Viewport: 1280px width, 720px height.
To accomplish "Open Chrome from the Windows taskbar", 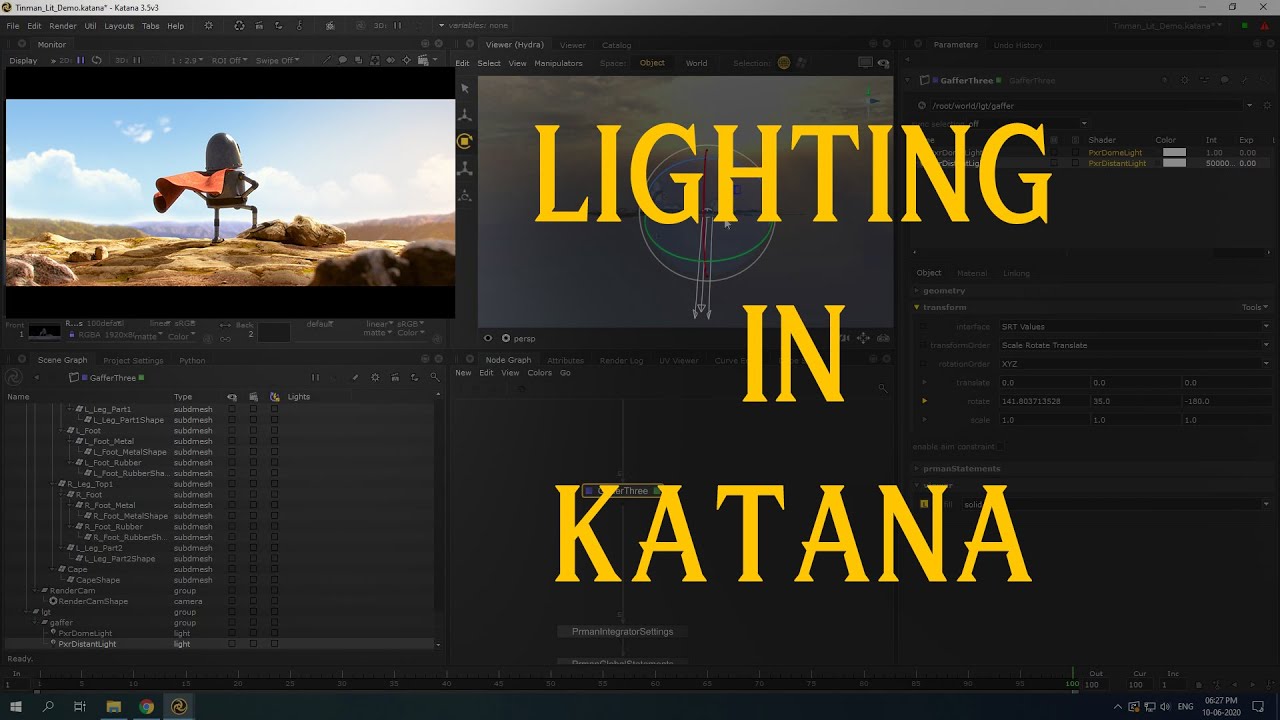I will [x=146, y=706].
